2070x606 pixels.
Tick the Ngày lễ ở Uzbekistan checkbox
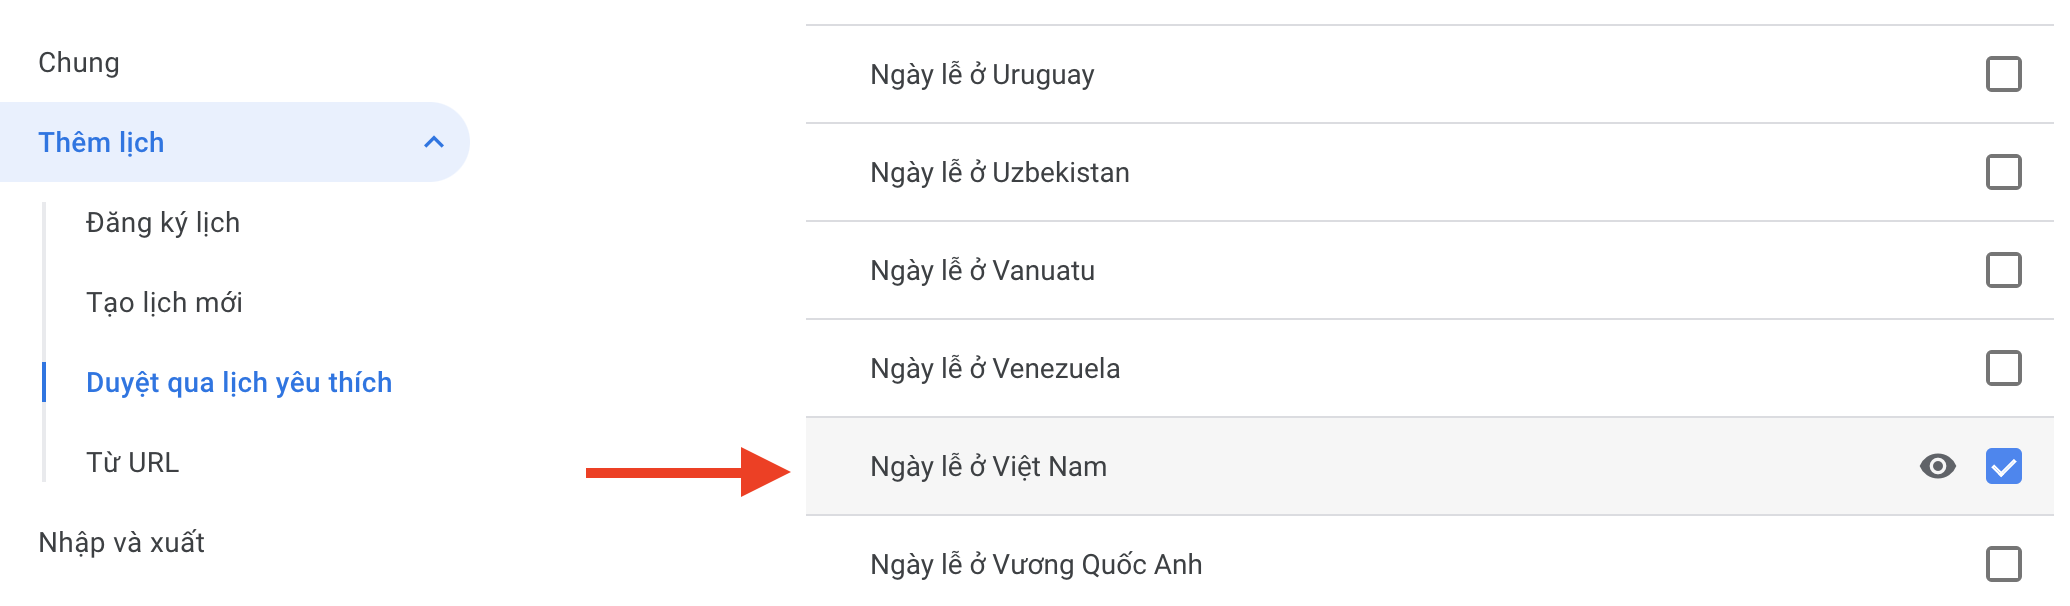pyautogui.click(x=2003, y=172)
